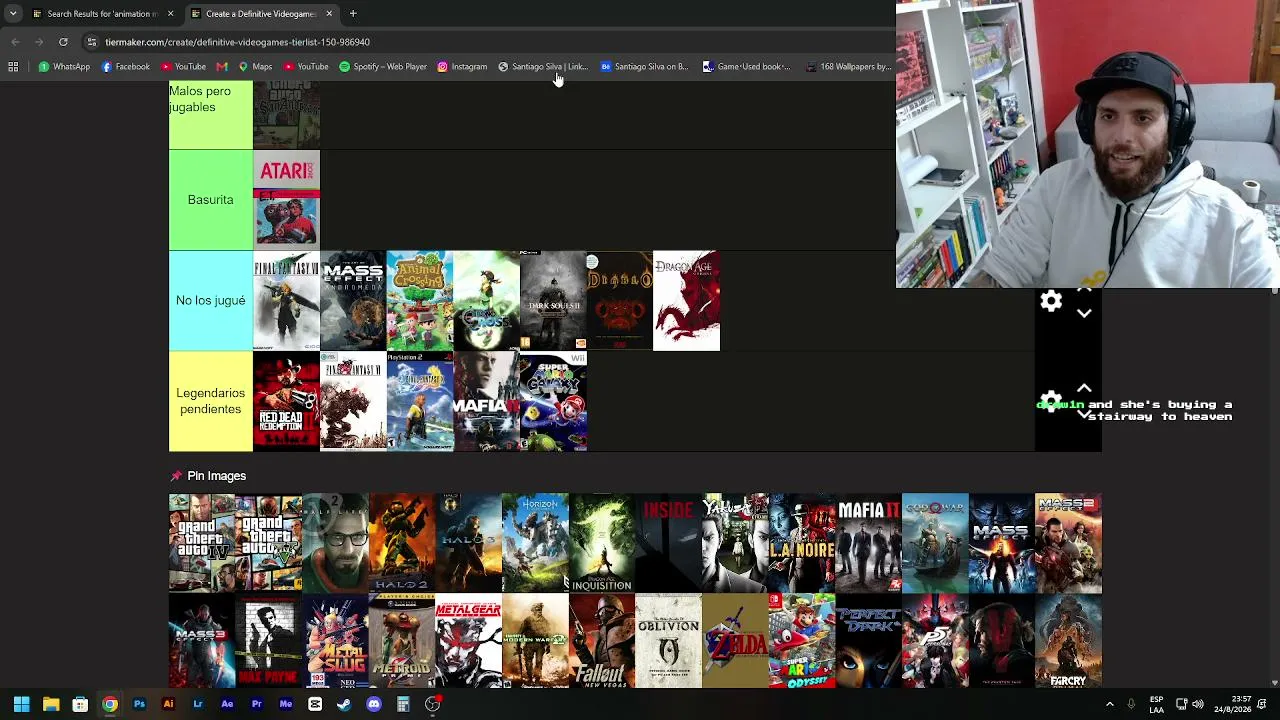This screenshot has height=720, width=1280.
Task: Launch Photoshop from the taskbar
Action: coord(139,705)
